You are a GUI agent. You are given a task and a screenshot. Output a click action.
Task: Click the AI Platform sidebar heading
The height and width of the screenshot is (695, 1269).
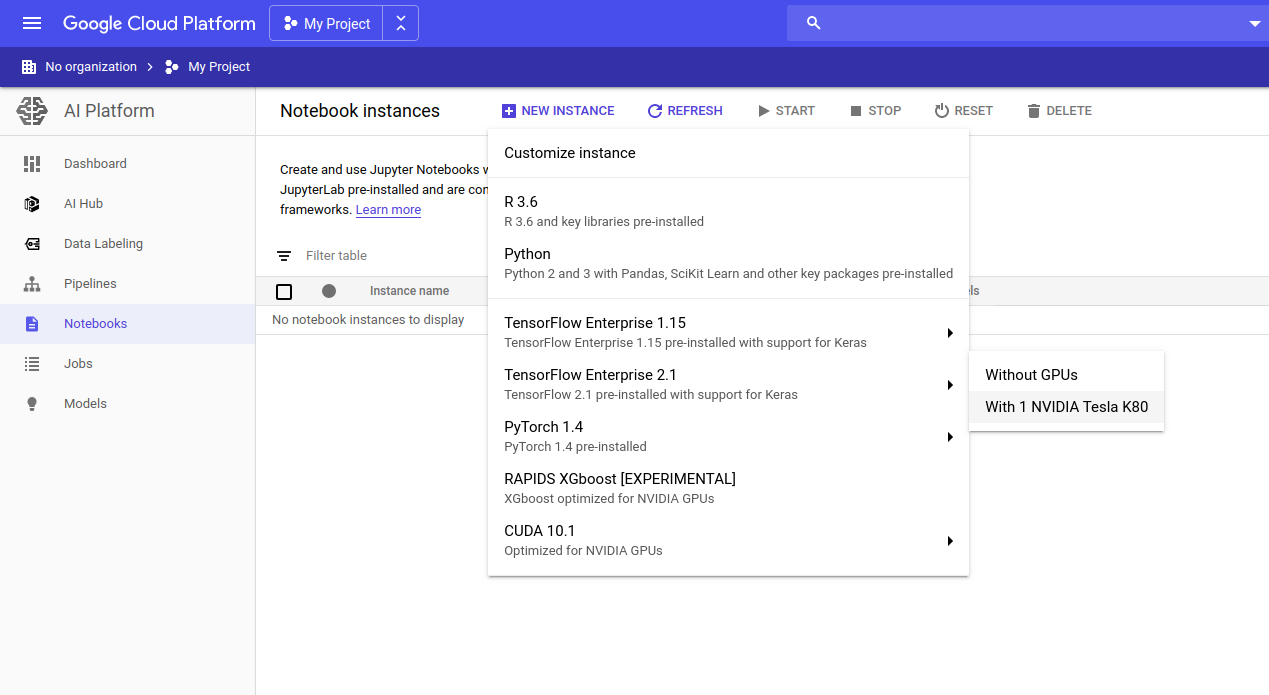[109, 111]
